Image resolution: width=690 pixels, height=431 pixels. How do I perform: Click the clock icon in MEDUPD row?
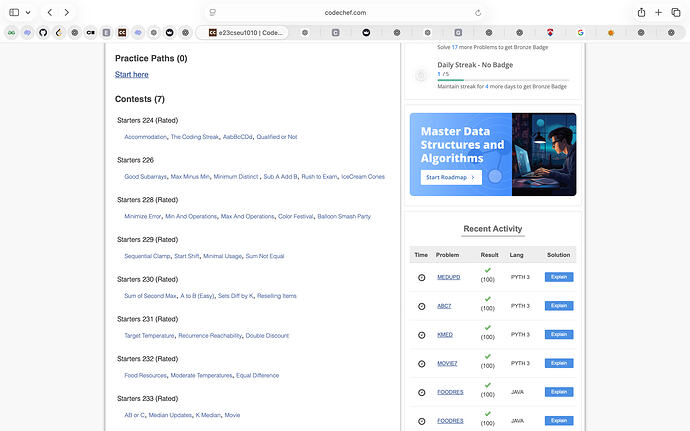click(422, 277)
